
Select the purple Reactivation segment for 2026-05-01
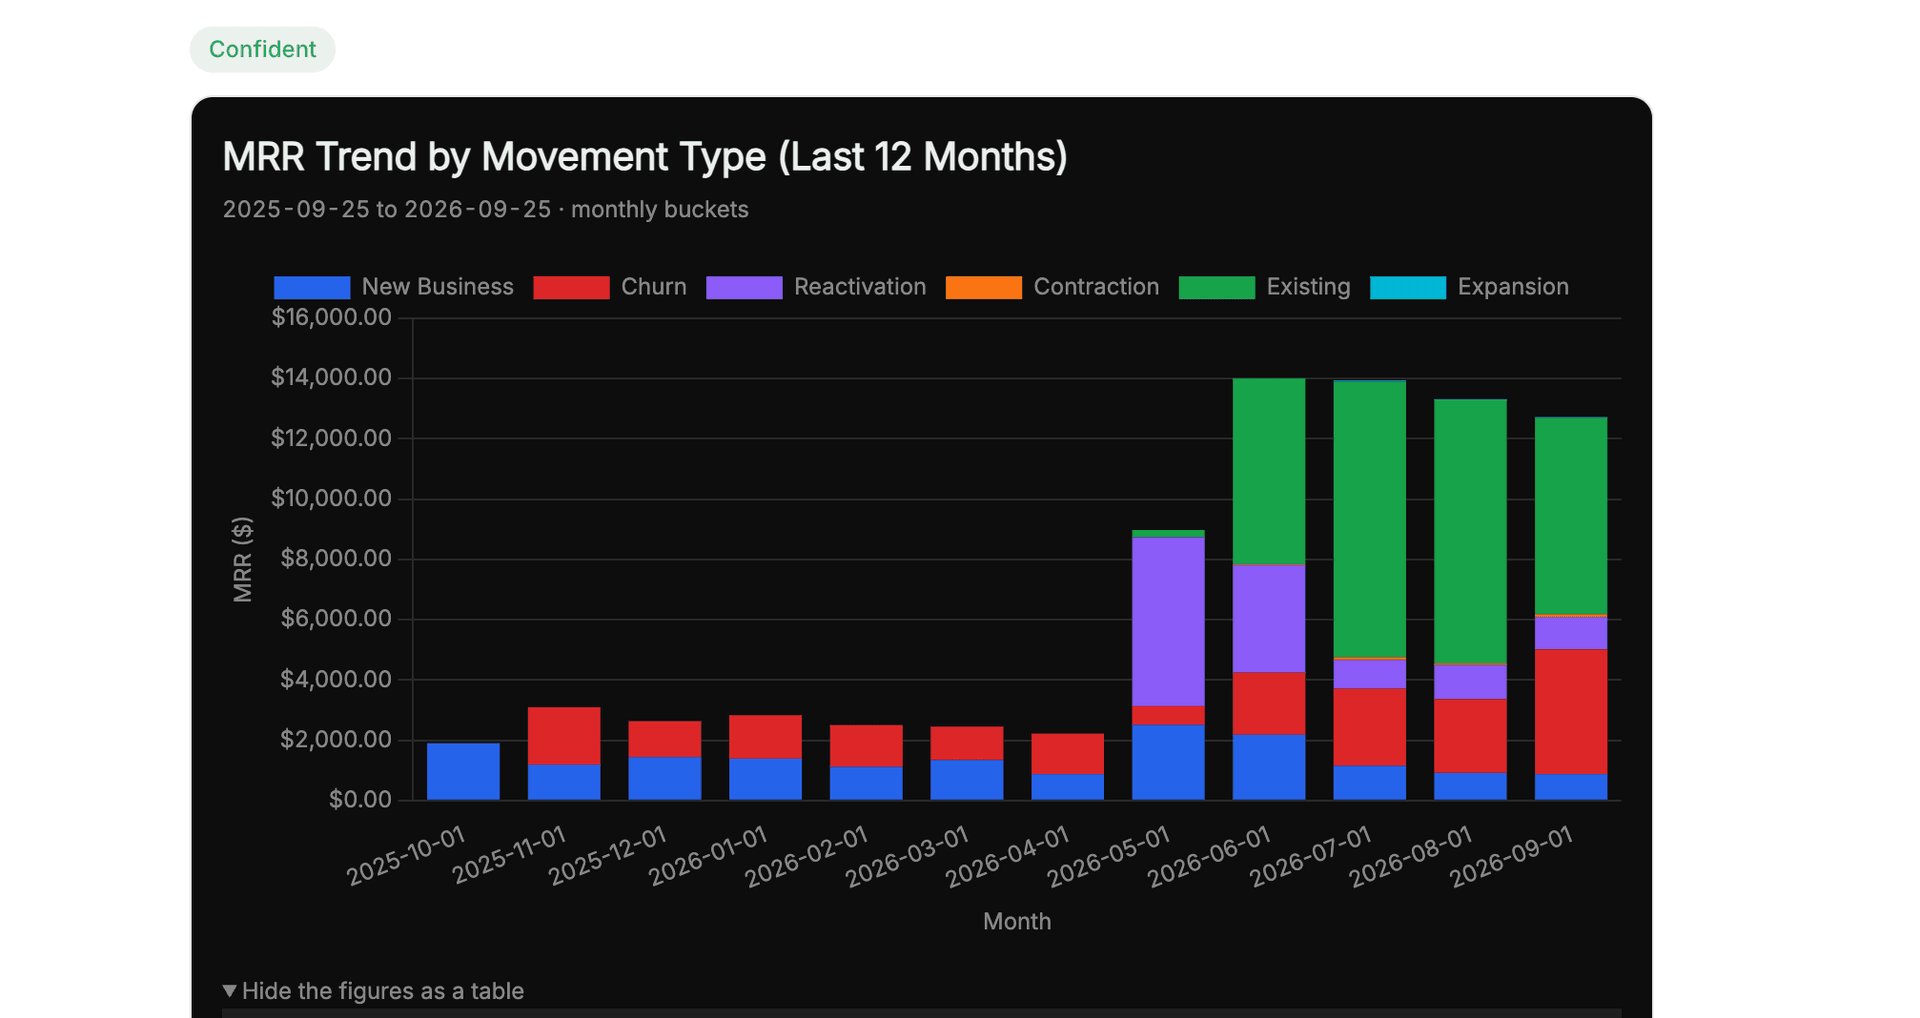[x=1168, y=622]
